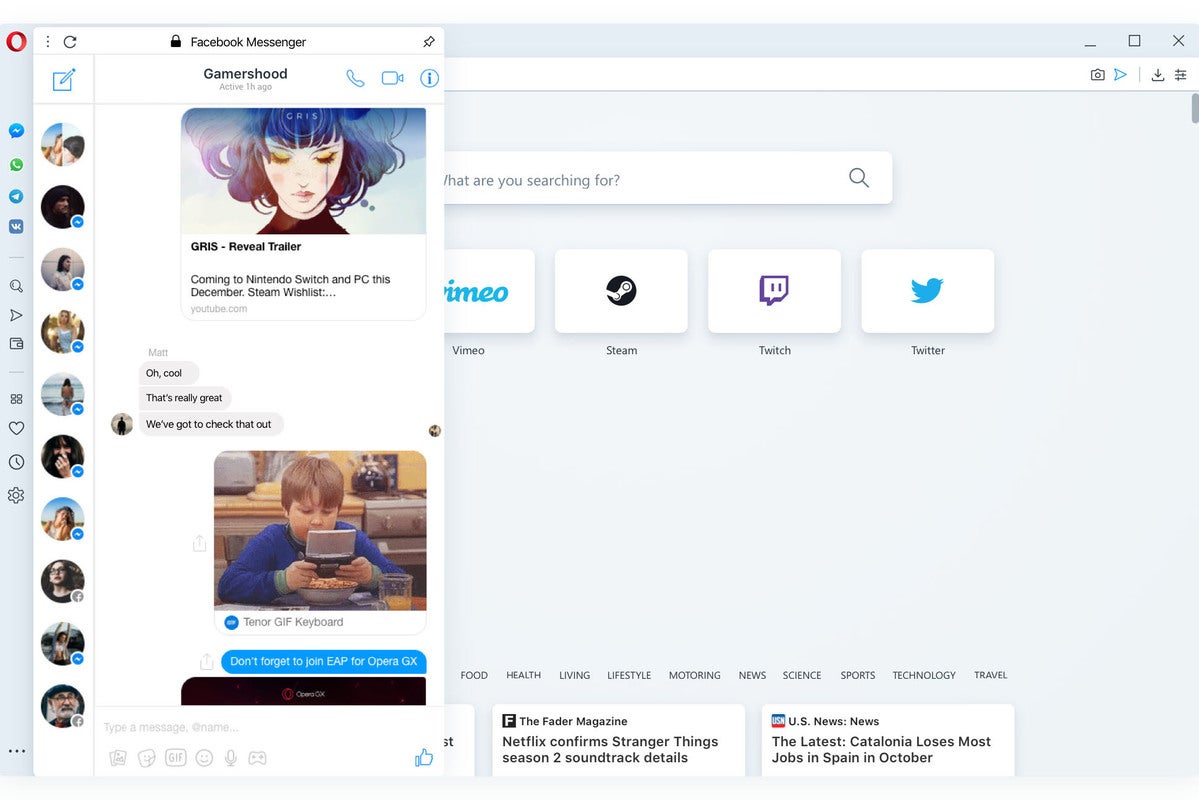Select the SCIENCE news category
The image size is (1199, 800).
tap(801, 675)
